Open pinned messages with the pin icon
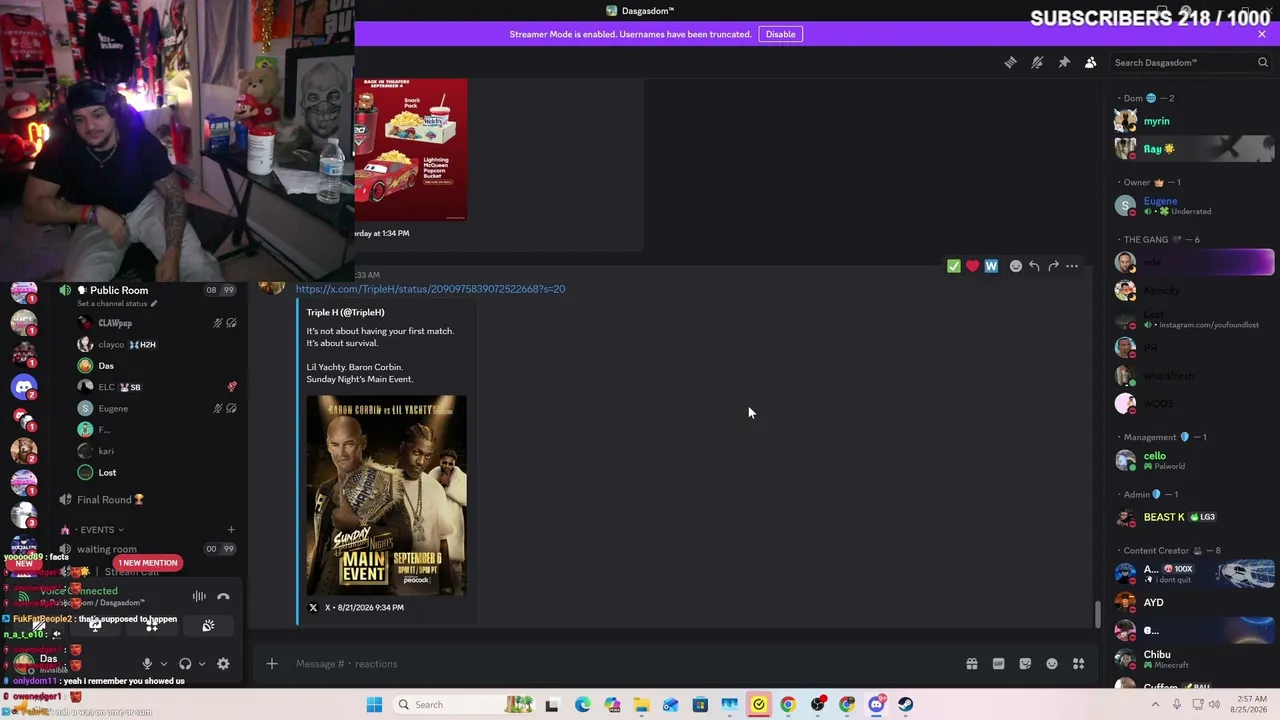Screen dimensions: 1280x720 point(1064,63)
